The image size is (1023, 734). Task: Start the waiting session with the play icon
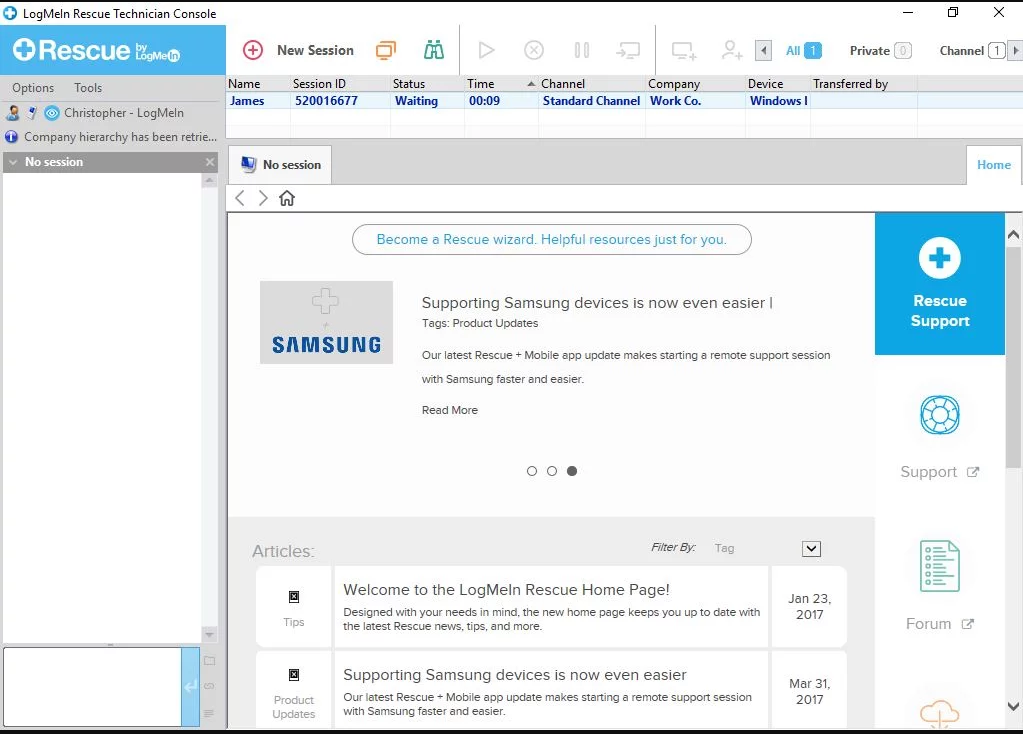pyautogui.click(x=486, y=49)
